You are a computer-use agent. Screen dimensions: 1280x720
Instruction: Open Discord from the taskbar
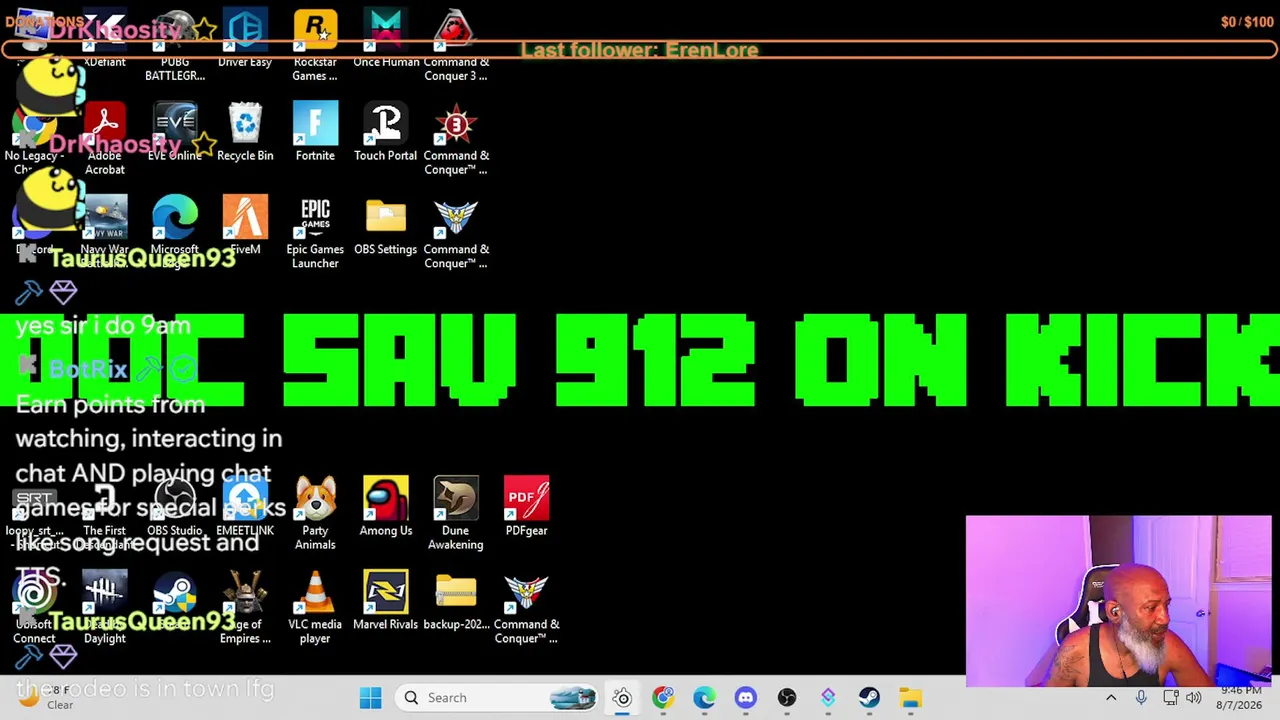click(x=746, y=698)
